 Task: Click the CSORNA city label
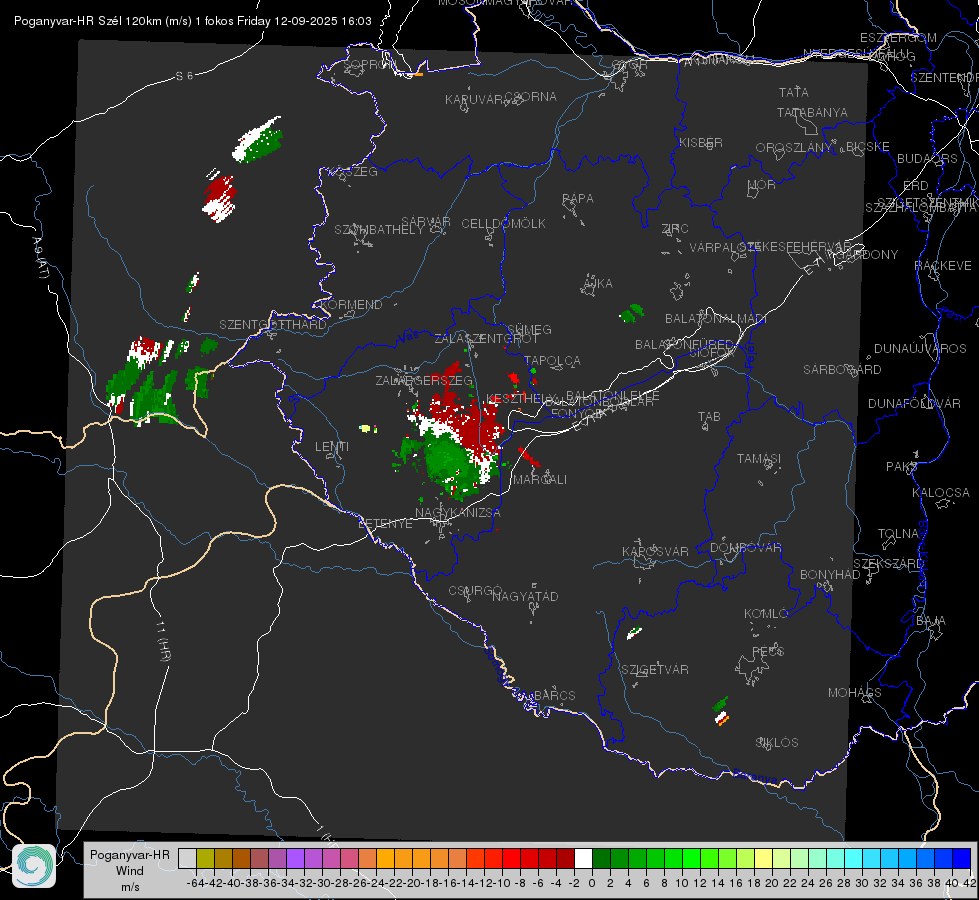(x=531, y=97)
